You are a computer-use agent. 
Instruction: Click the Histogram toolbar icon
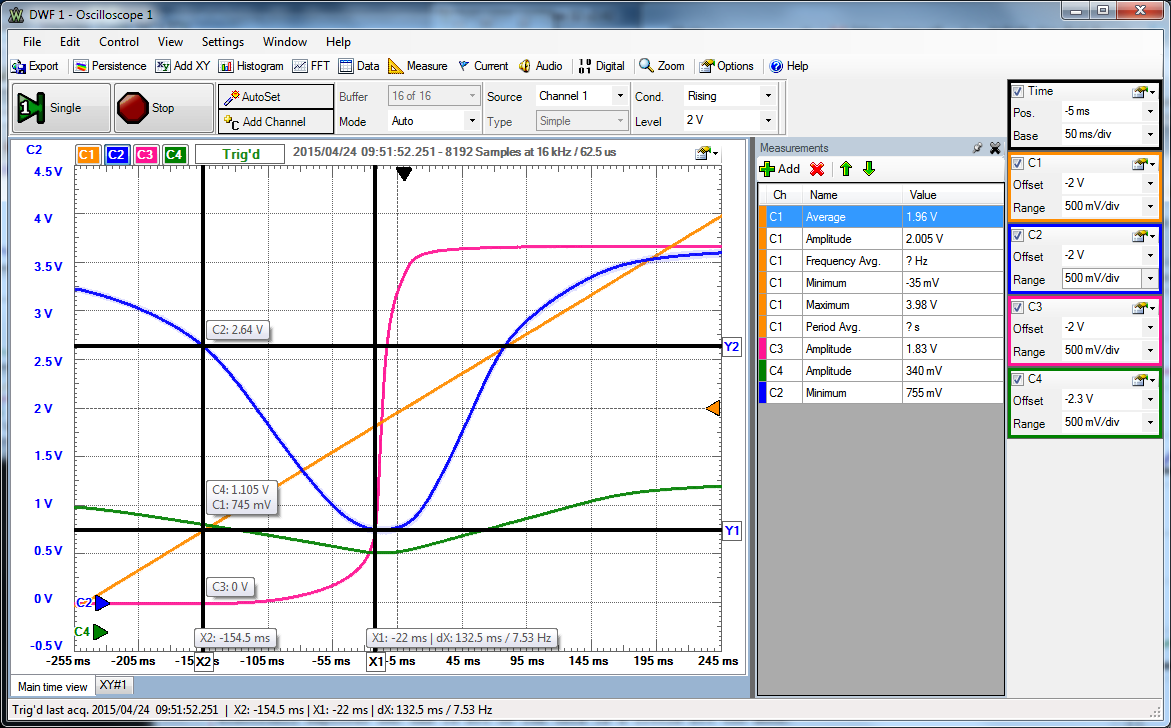(251, 66)
